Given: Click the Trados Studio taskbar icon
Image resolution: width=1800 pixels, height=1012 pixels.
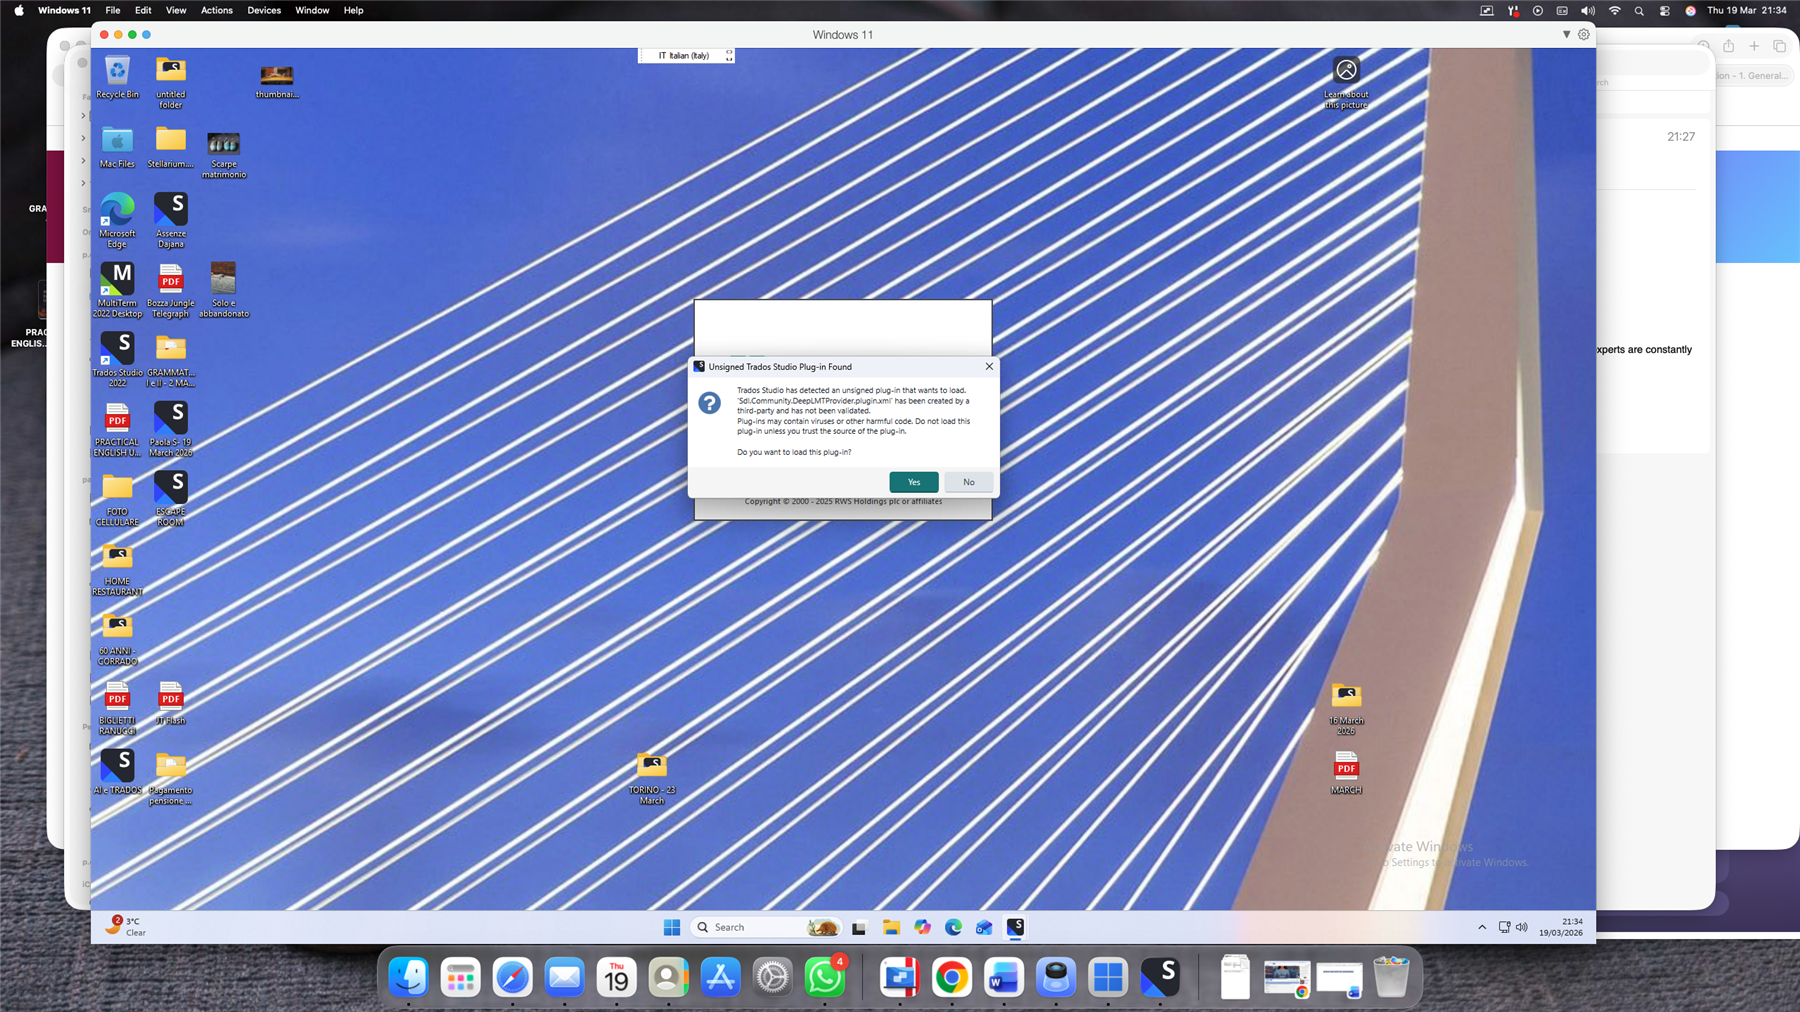Looking at the screenshot, I should click(1015, 927).
